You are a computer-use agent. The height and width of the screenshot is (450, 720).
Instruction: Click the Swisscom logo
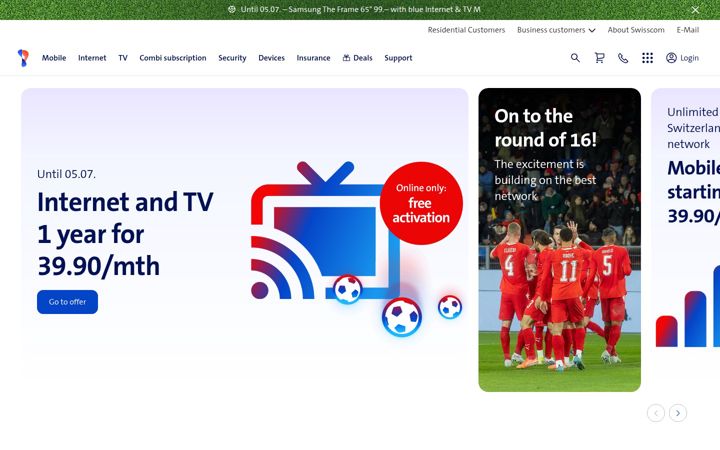pyautogui.click(x=23, y=58)
